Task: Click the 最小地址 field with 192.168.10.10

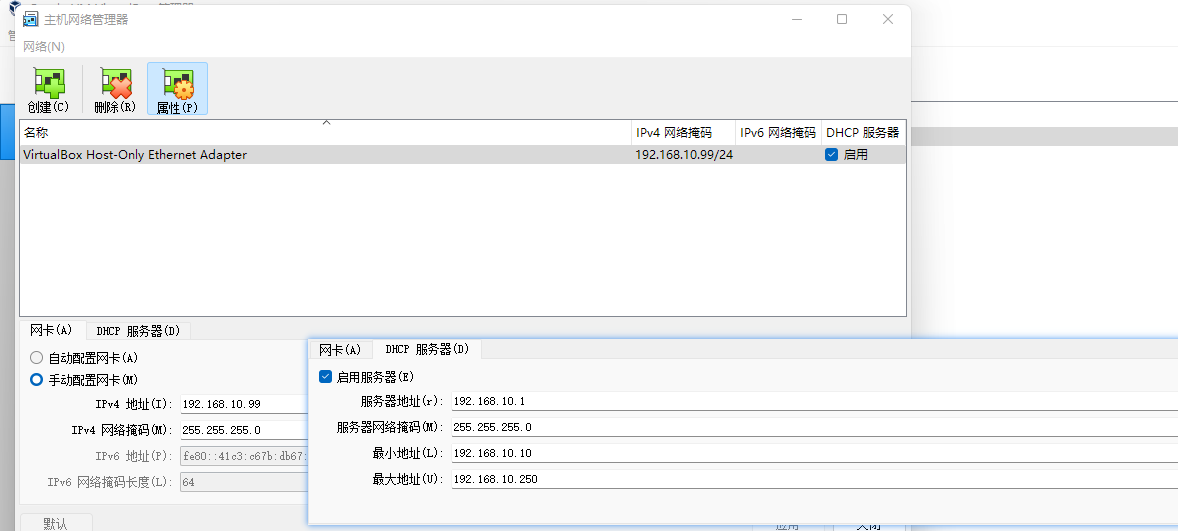Action: [814, 453]
